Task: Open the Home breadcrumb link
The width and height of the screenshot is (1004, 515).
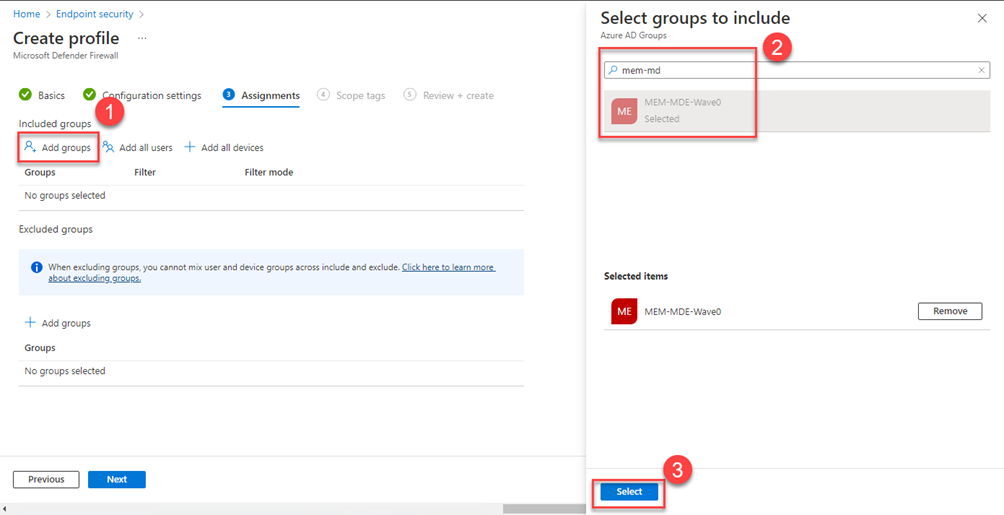Action: pyautogui.click(x=27, y=13)
